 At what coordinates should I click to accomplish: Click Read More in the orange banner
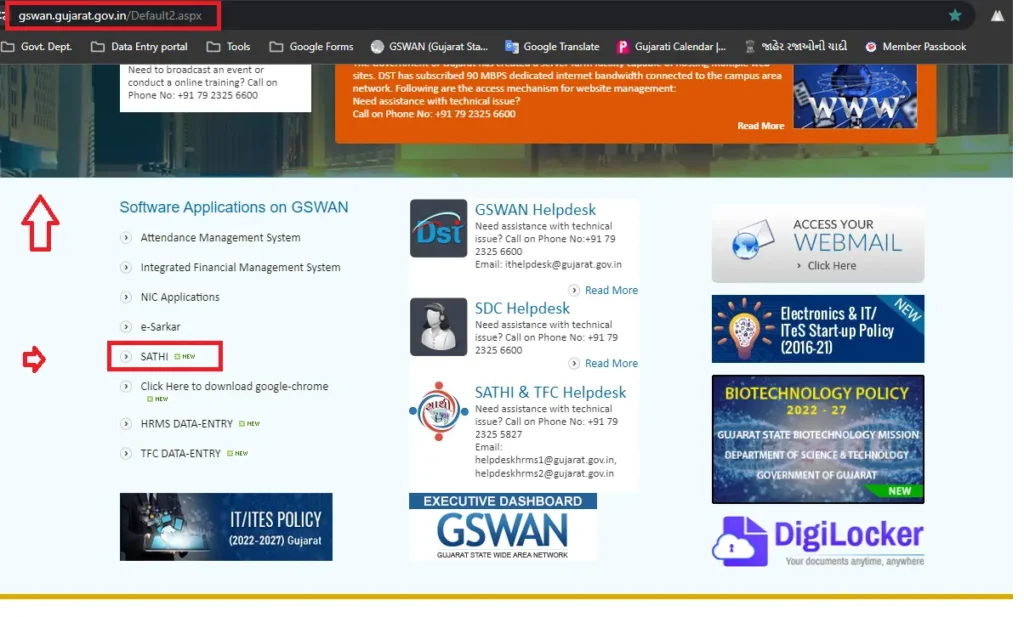(x=760, y=125)
